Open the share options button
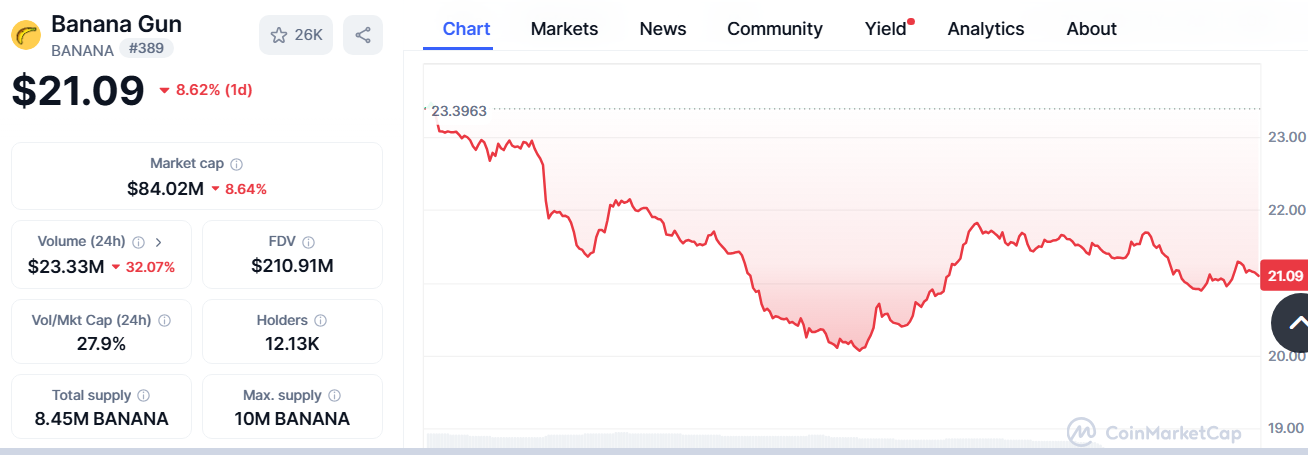 point(363,35)
